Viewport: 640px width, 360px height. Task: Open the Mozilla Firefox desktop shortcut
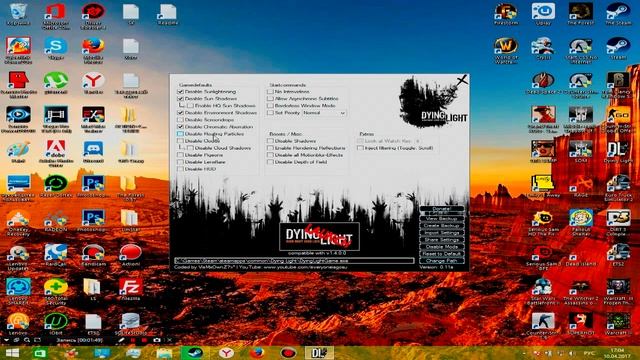(x=93, y=51)
